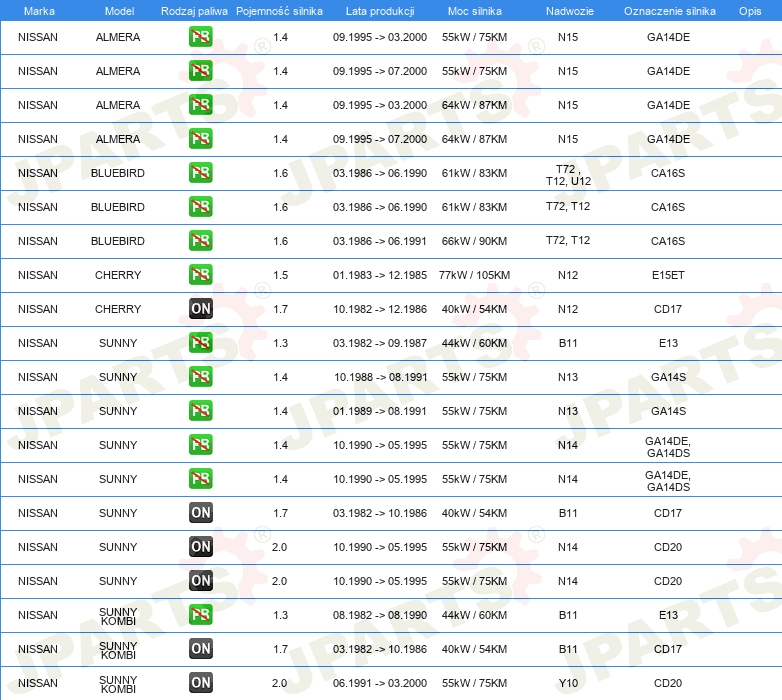Select the '01.1983 -> 12.1985' production years cell
The image size is (782, 700).
point(380,275)
